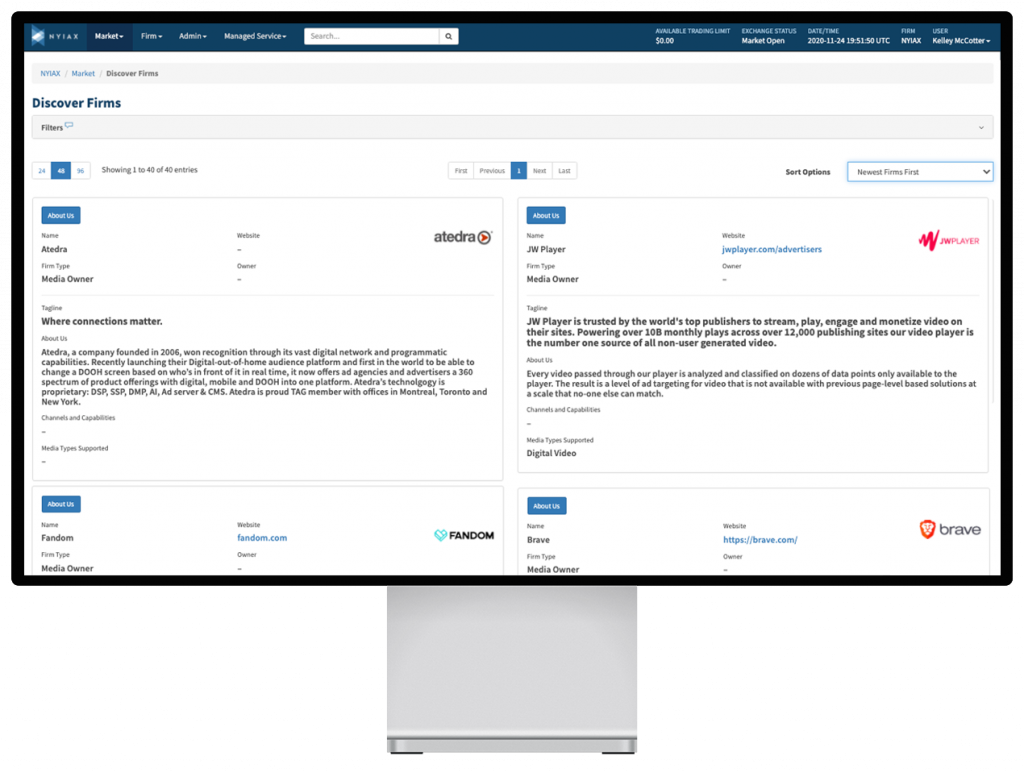Click the 'Market Open' exchange status
Image resolution: width=1024 pixels, height=772 pixels.
pos(763,40)
